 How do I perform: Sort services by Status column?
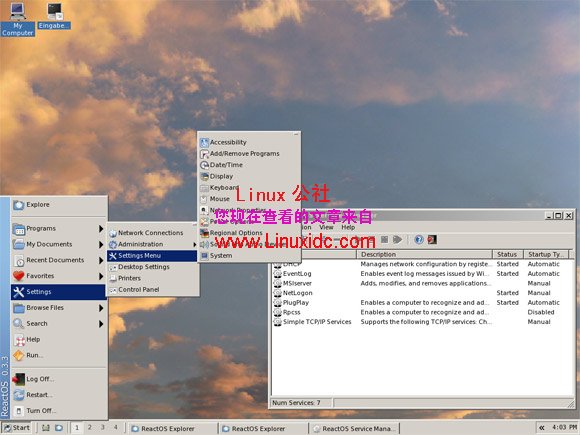(508, 254)
